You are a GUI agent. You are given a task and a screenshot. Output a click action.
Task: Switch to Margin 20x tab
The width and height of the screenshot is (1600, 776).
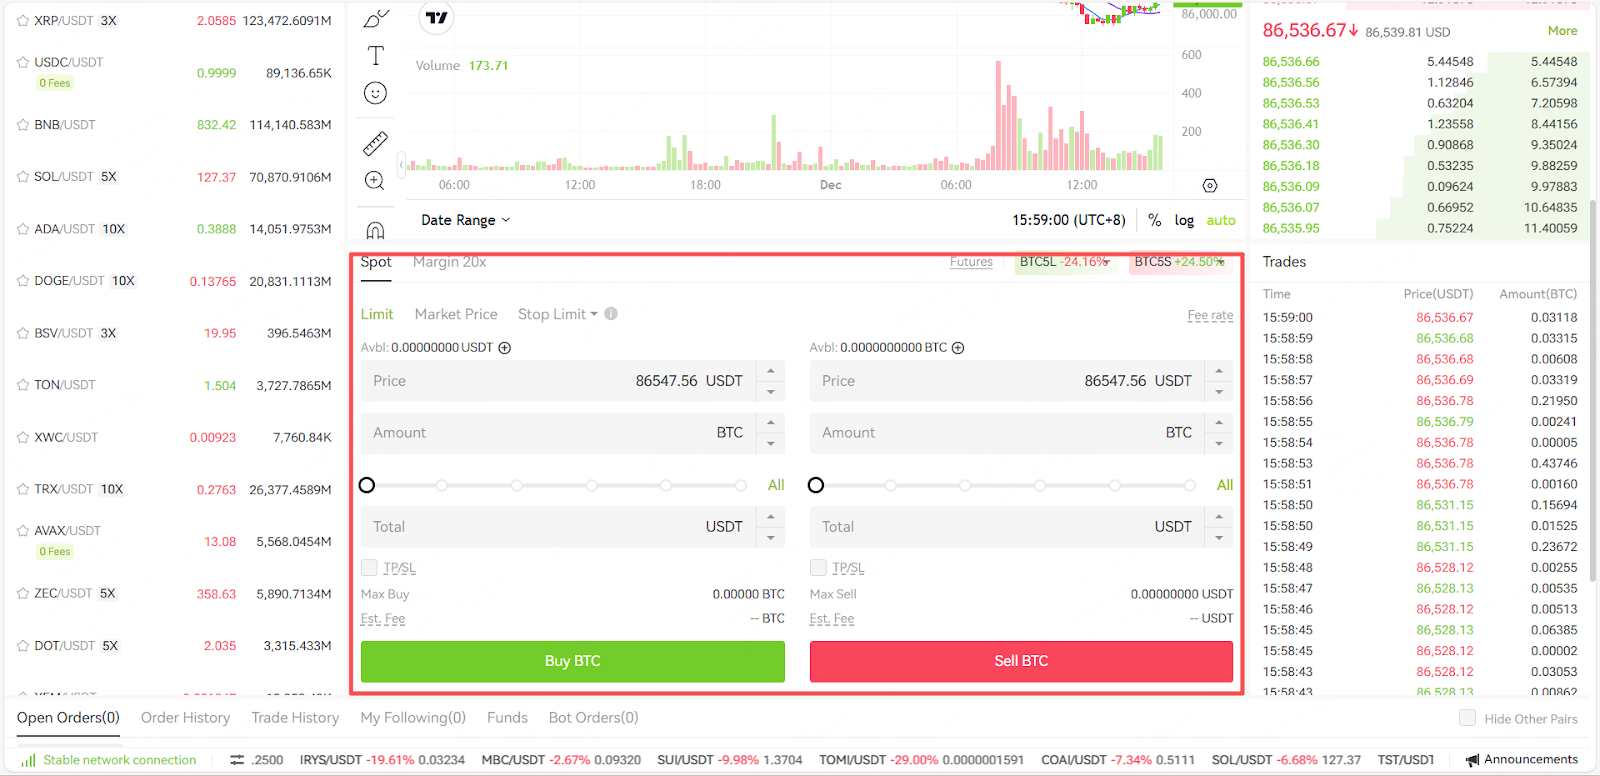[449, 262]
